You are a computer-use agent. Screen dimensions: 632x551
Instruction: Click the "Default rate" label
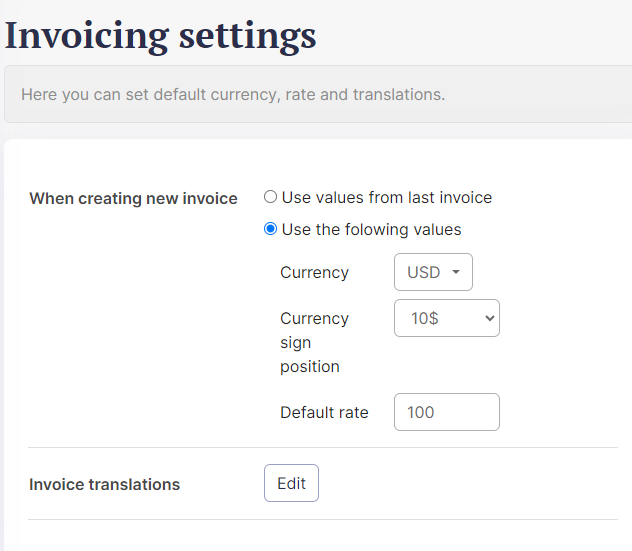pos(324,412)
